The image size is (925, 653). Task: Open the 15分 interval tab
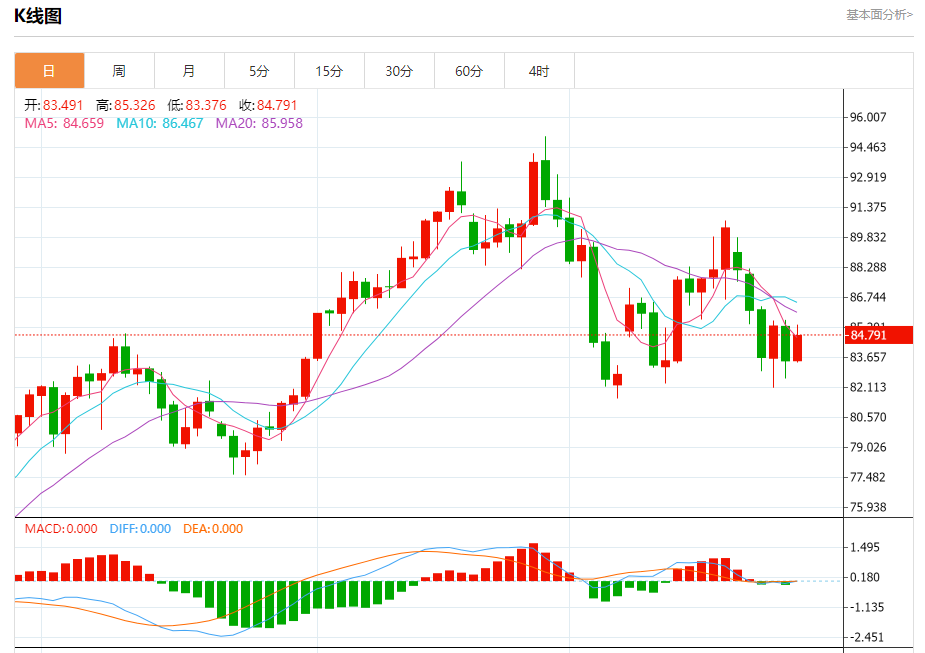point(329,71)
